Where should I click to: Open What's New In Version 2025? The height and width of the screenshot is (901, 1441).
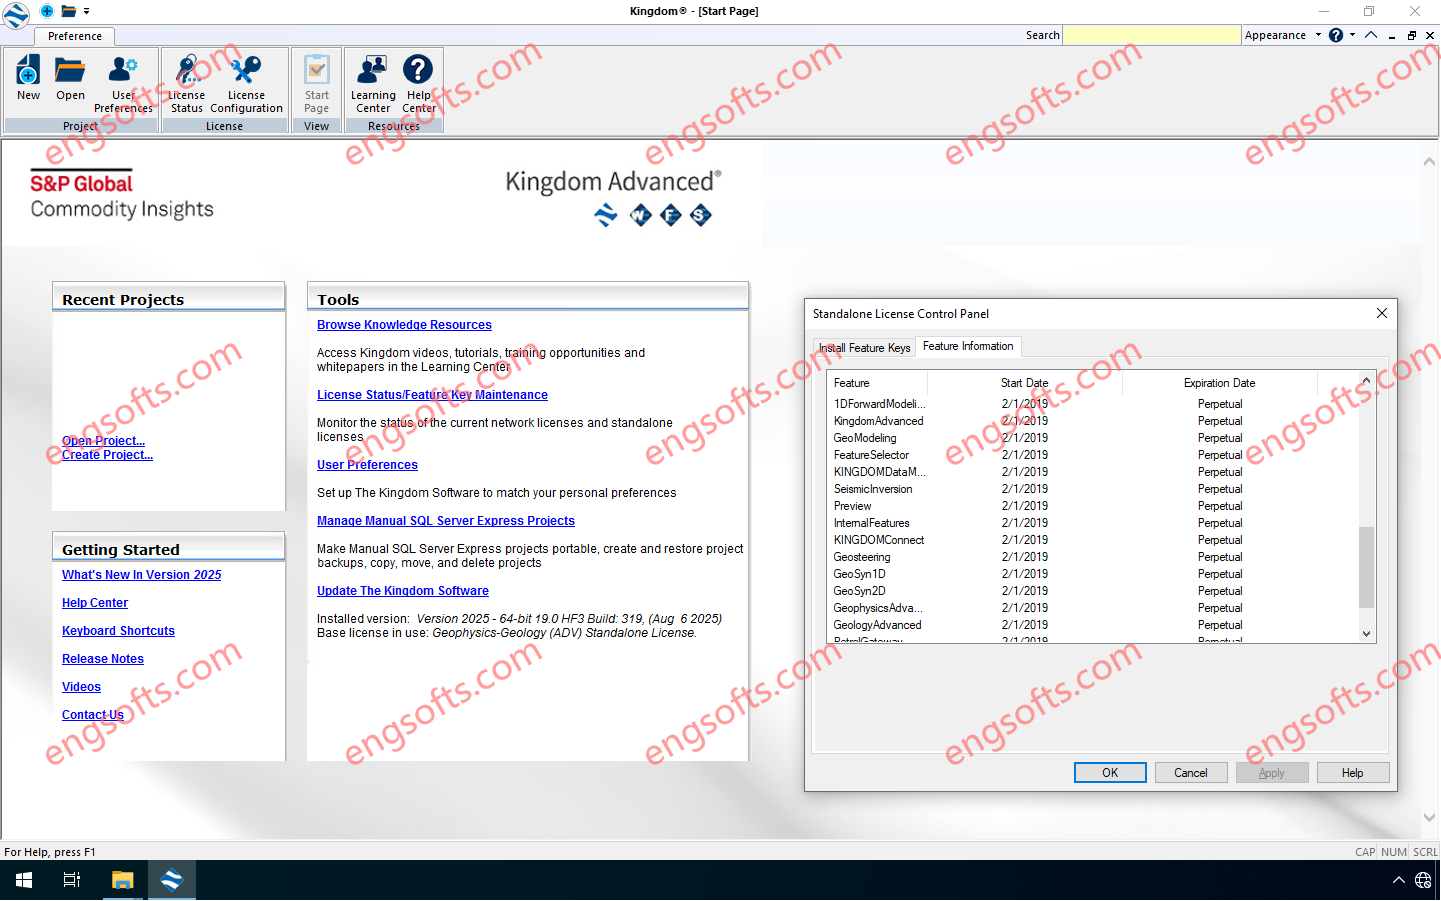click(141, 575)
